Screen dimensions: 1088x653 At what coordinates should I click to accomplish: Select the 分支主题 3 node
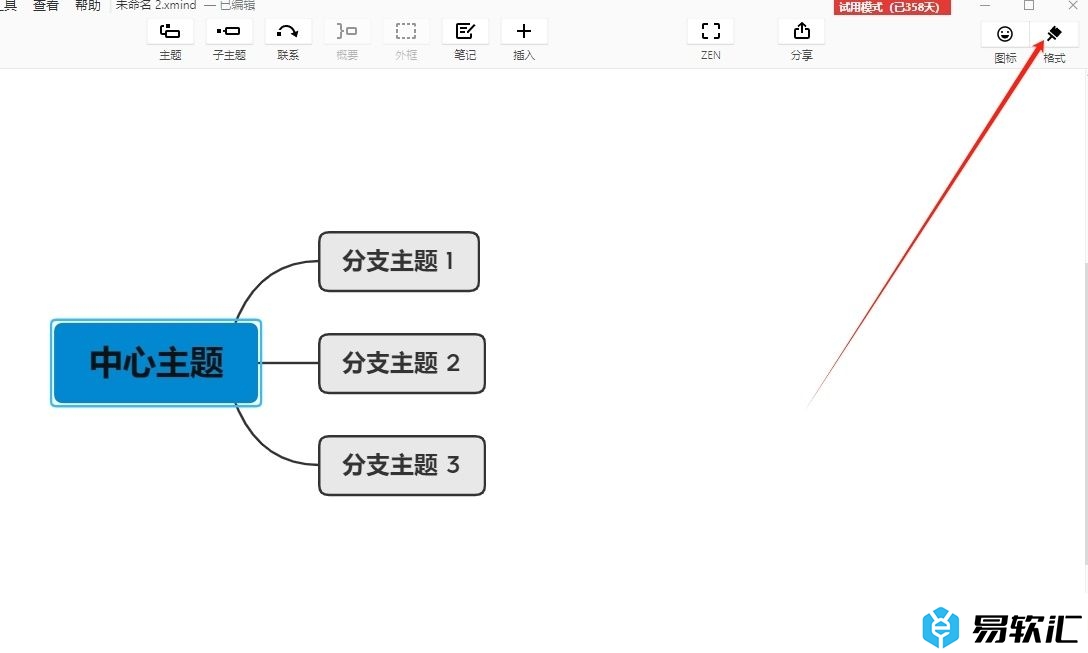[401, 465]
